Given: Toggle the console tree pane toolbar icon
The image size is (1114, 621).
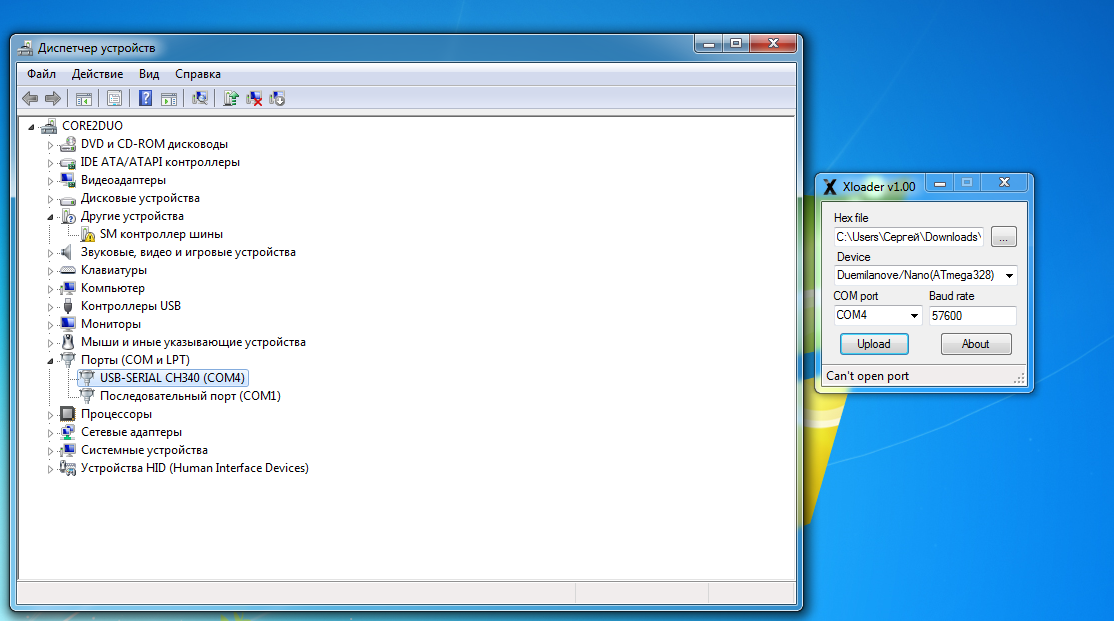Looking at the screenshot, I should (84, 99).
